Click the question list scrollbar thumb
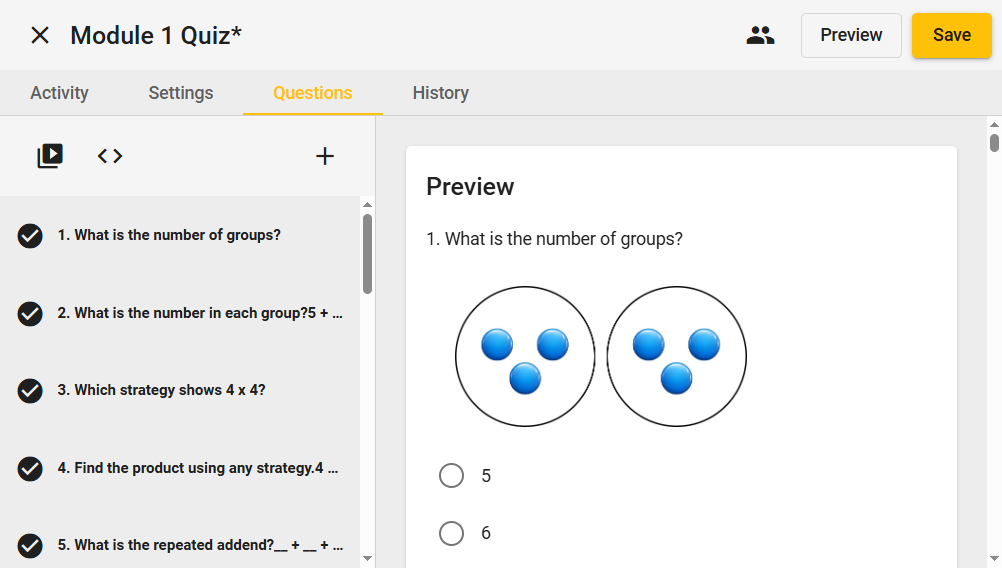 (367, 253)
